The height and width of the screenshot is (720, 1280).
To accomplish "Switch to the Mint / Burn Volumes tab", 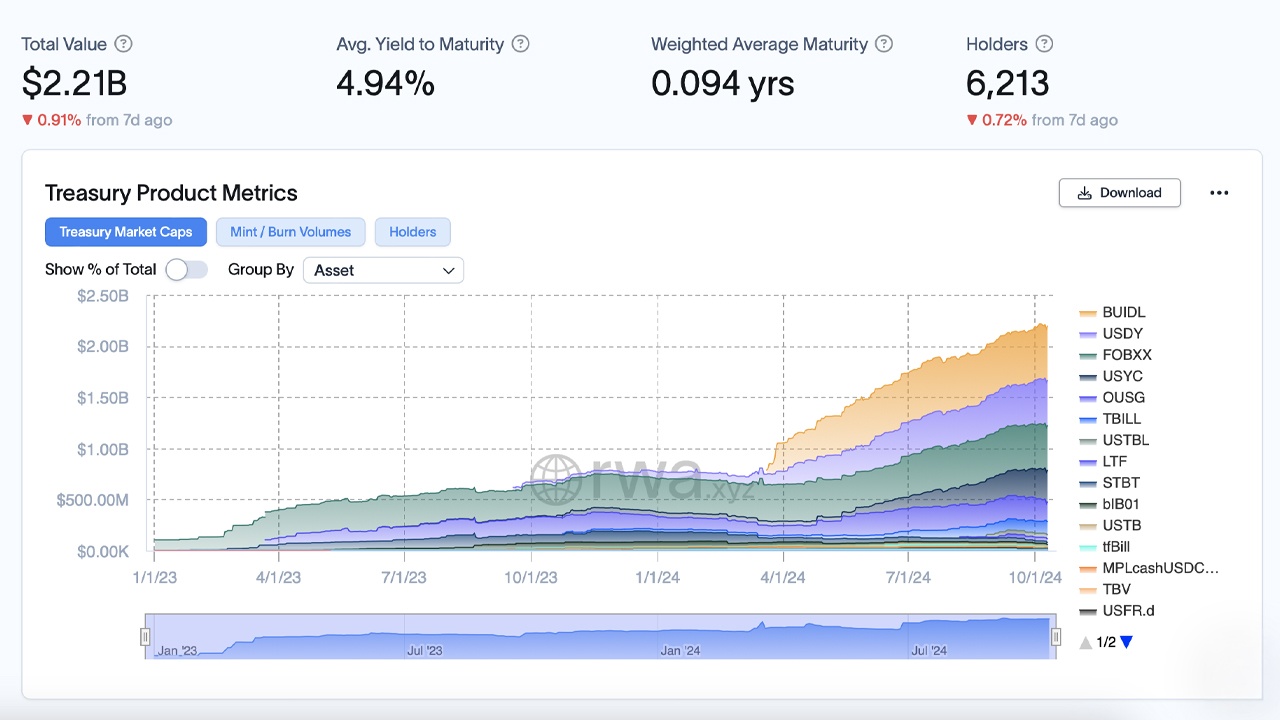I will coord(290,232).
